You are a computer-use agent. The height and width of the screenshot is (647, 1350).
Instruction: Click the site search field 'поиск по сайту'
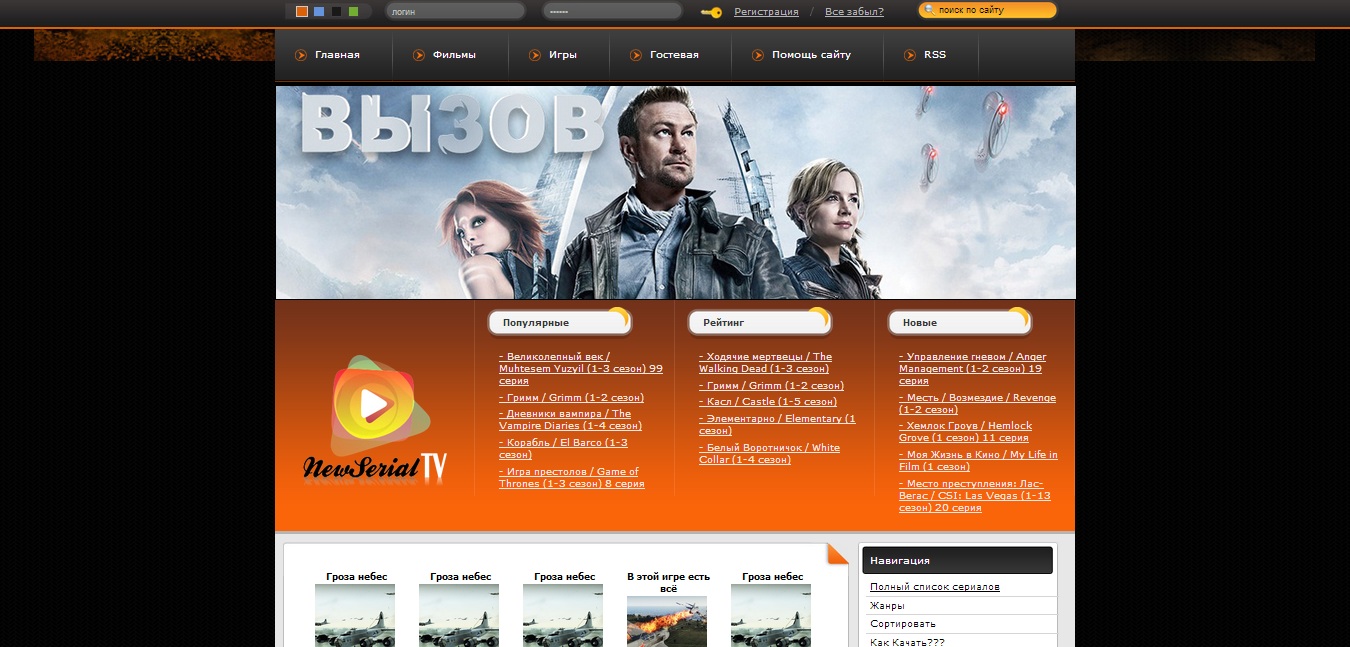[987, 10]
